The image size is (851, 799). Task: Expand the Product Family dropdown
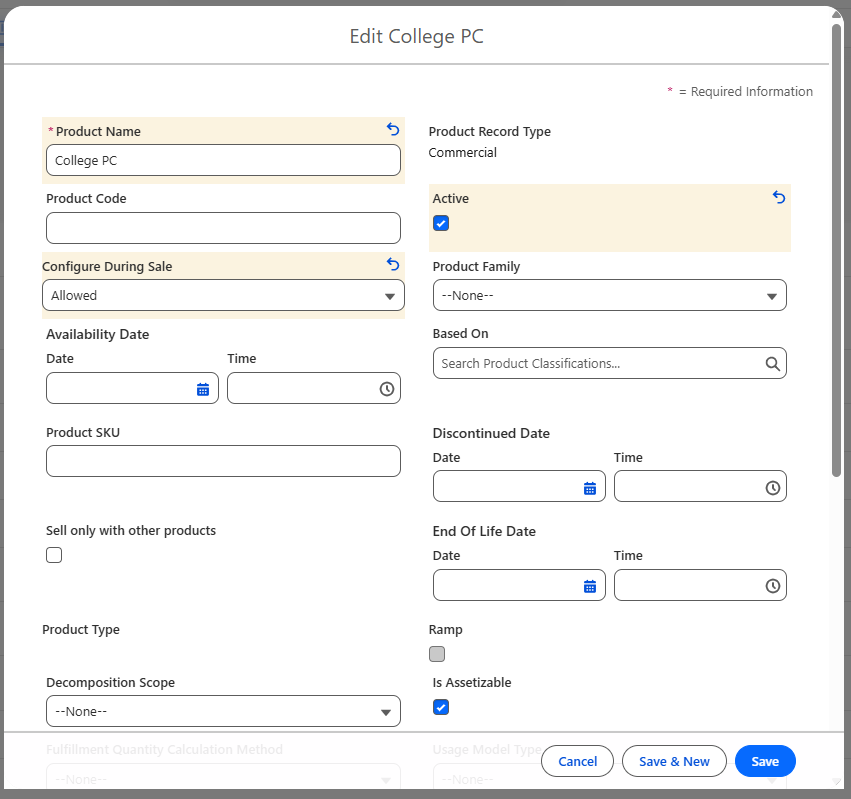pos(609,295)
